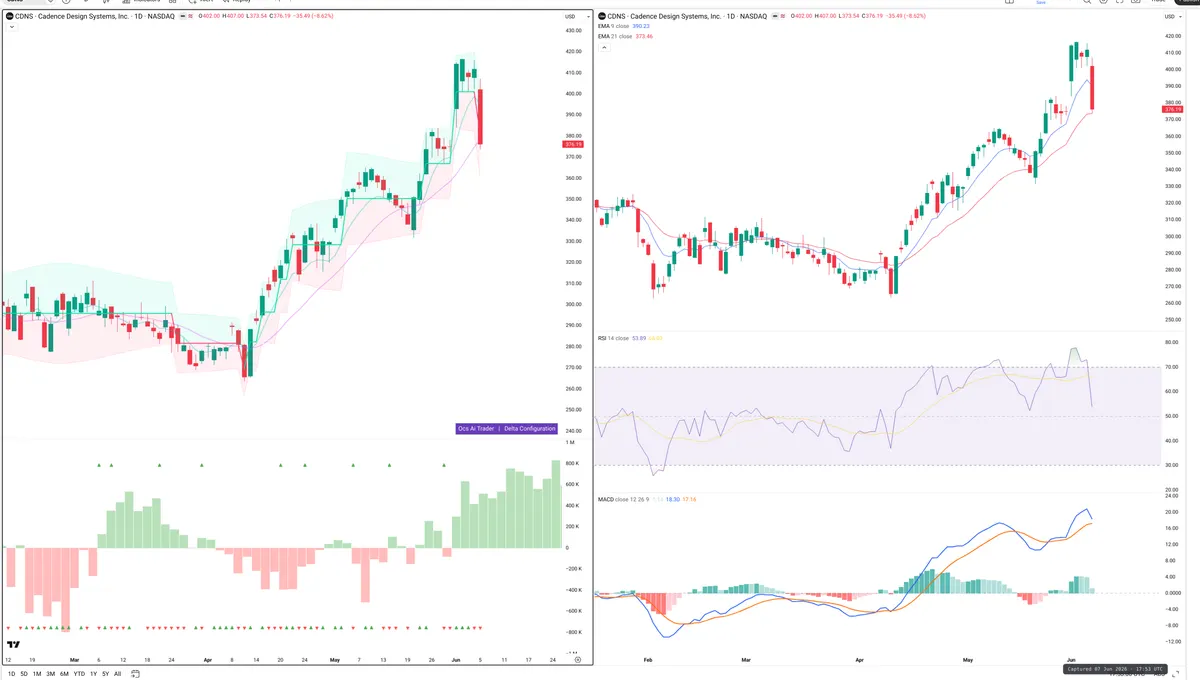Click the 250.00 level on right price axis
The image size is (1200, 680).
[x=1172, y=320]
